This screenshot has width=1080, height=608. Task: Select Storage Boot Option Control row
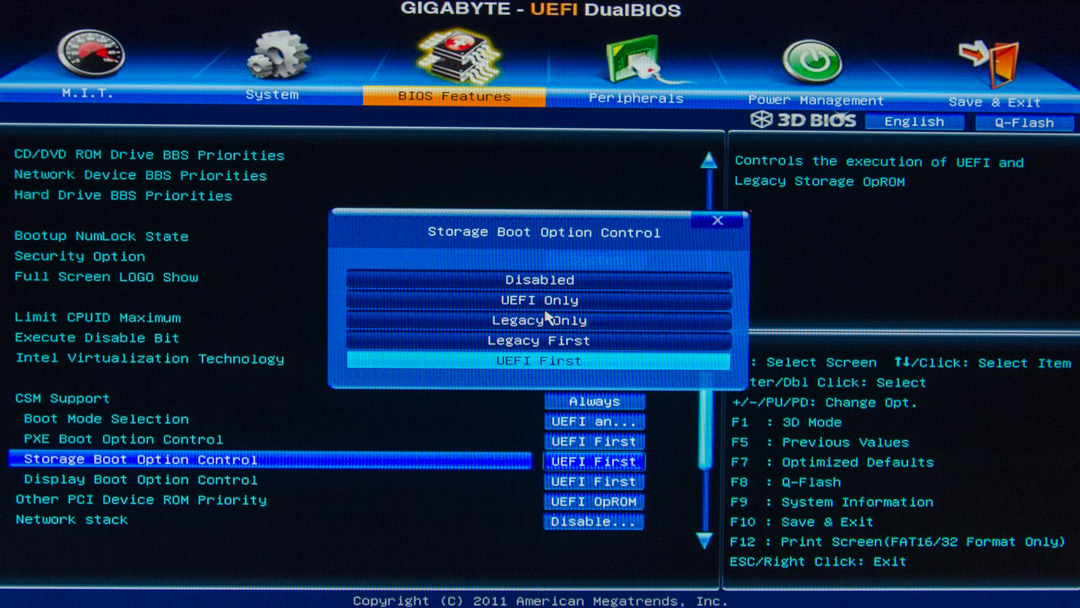(271, 459)
